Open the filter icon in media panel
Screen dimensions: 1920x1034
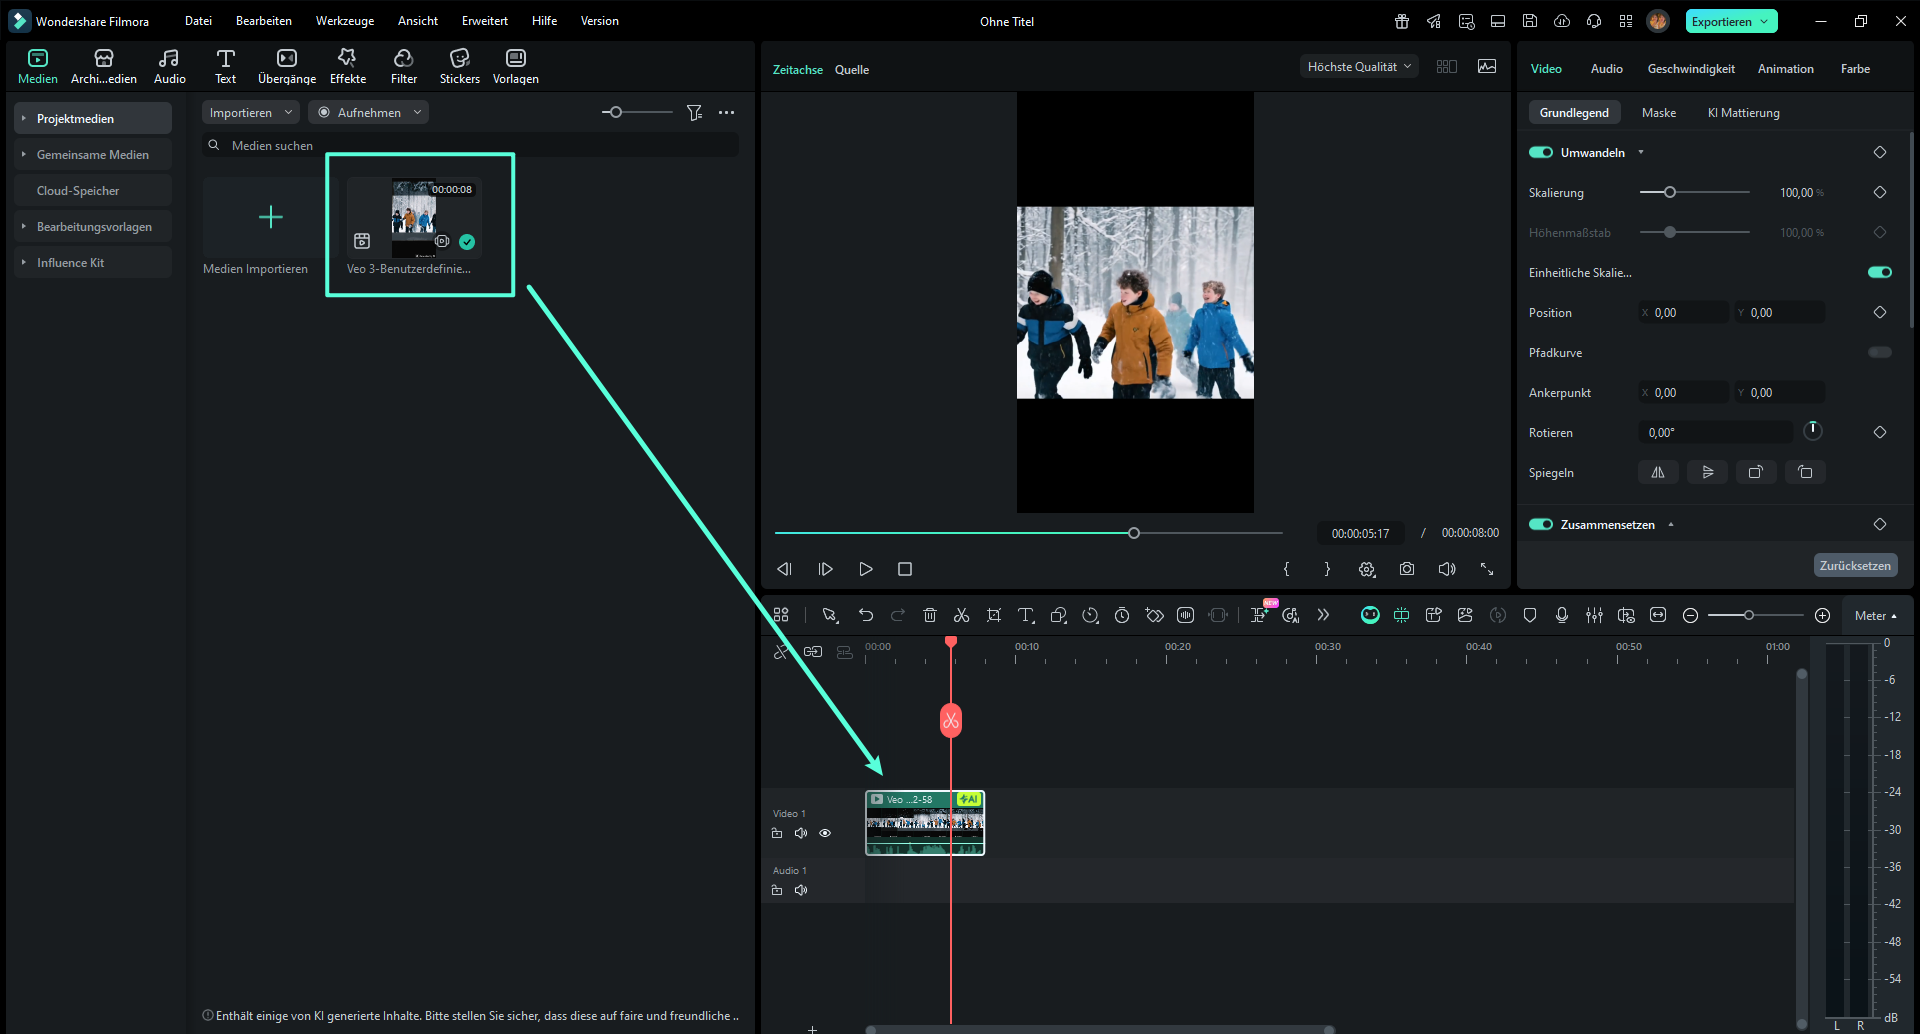coord(694,113)
